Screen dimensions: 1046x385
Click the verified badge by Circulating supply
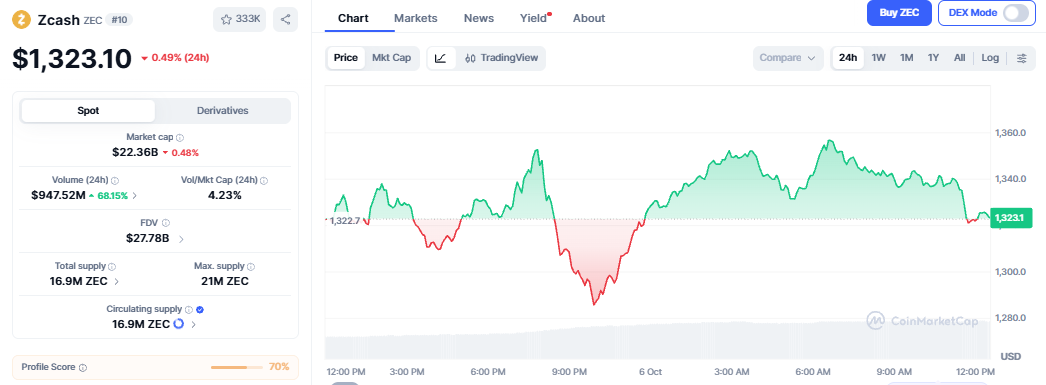coord(201,310)
